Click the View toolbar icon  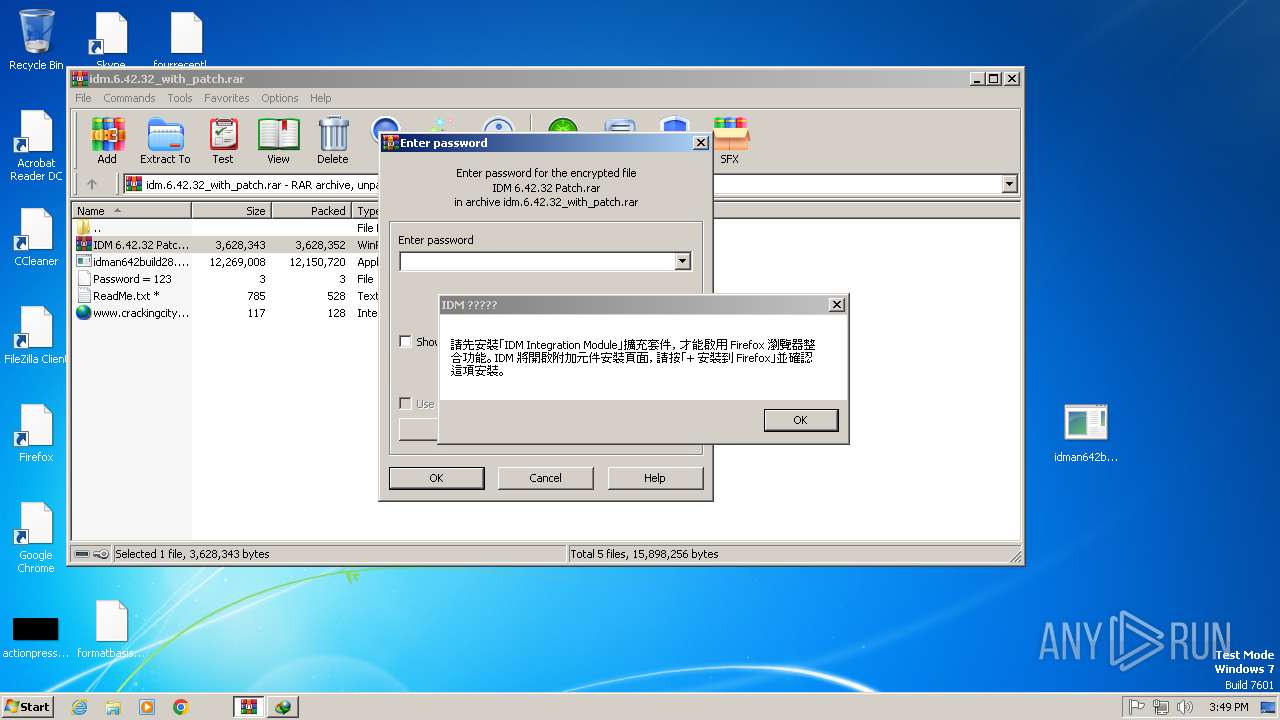(x=278, y=140)
